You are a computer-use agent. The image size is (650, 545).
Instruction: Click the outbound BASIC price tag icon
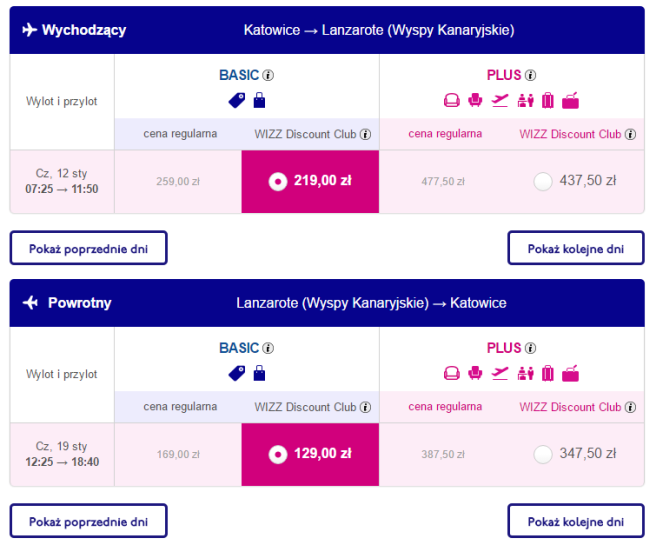point(237,100)
